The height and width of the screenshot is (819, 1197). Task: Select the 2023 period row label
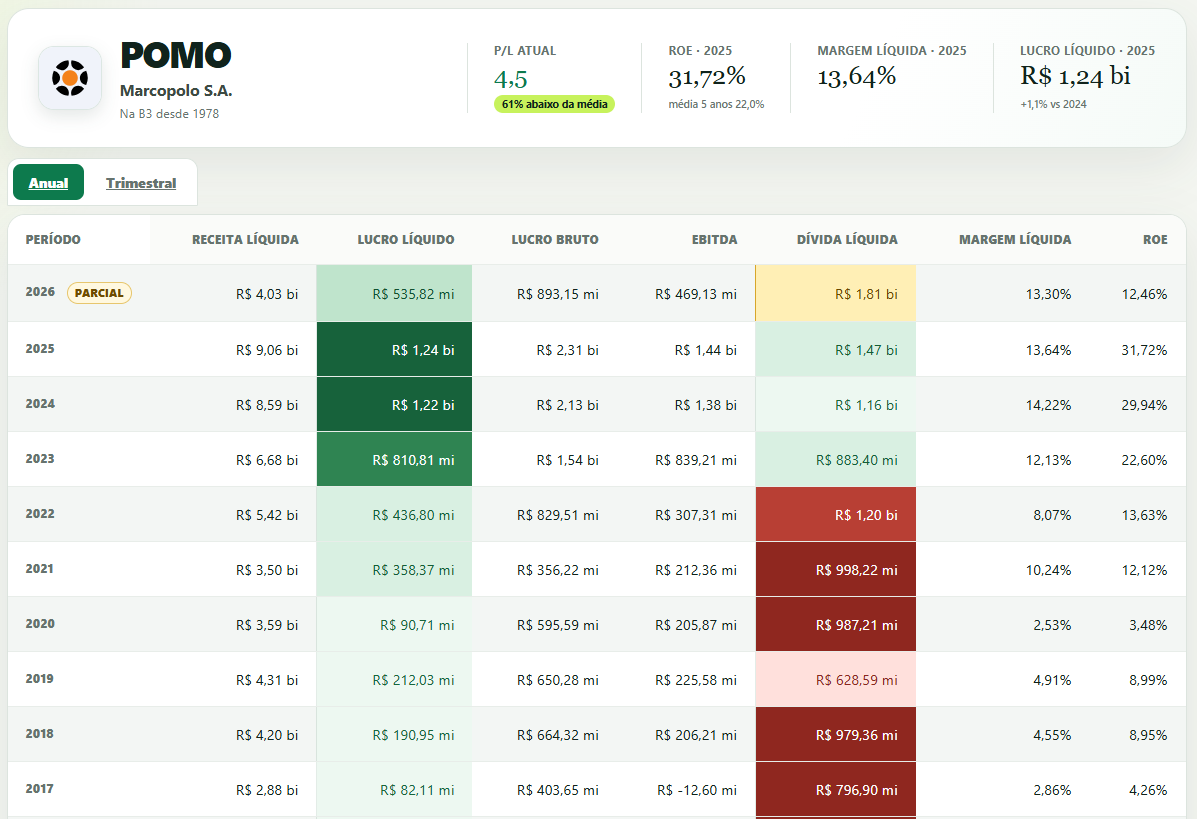[x=40, y=459]
